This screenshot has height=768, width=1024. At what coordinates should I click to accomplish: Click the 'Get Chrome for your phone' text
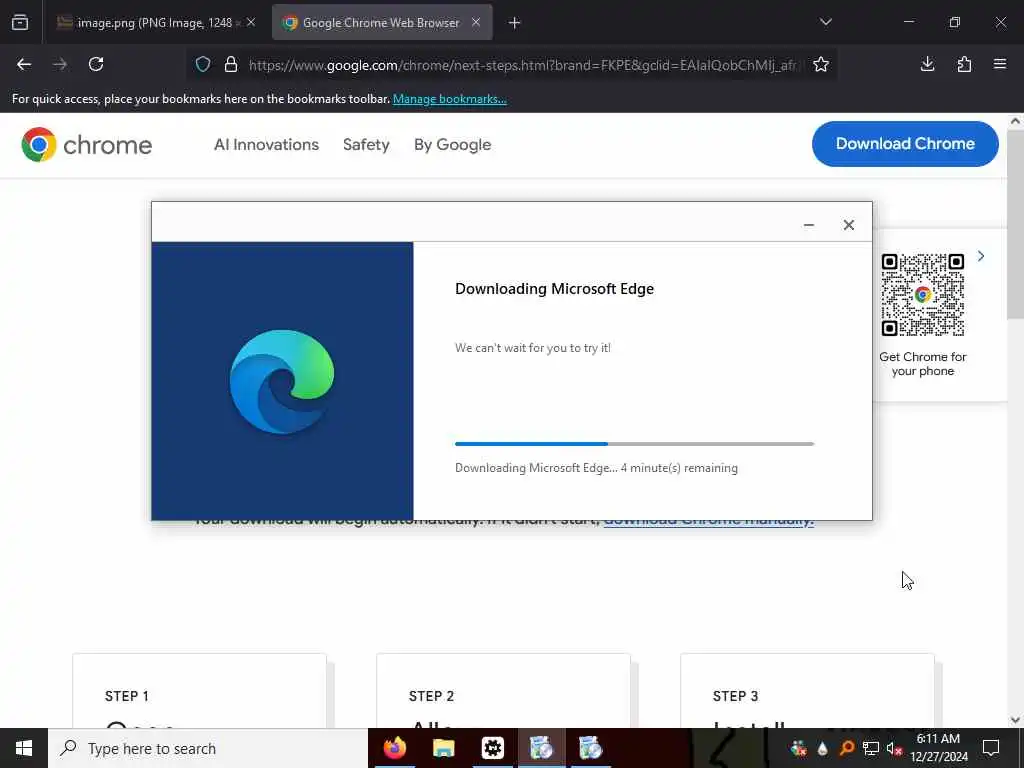(x=923, y=364)
